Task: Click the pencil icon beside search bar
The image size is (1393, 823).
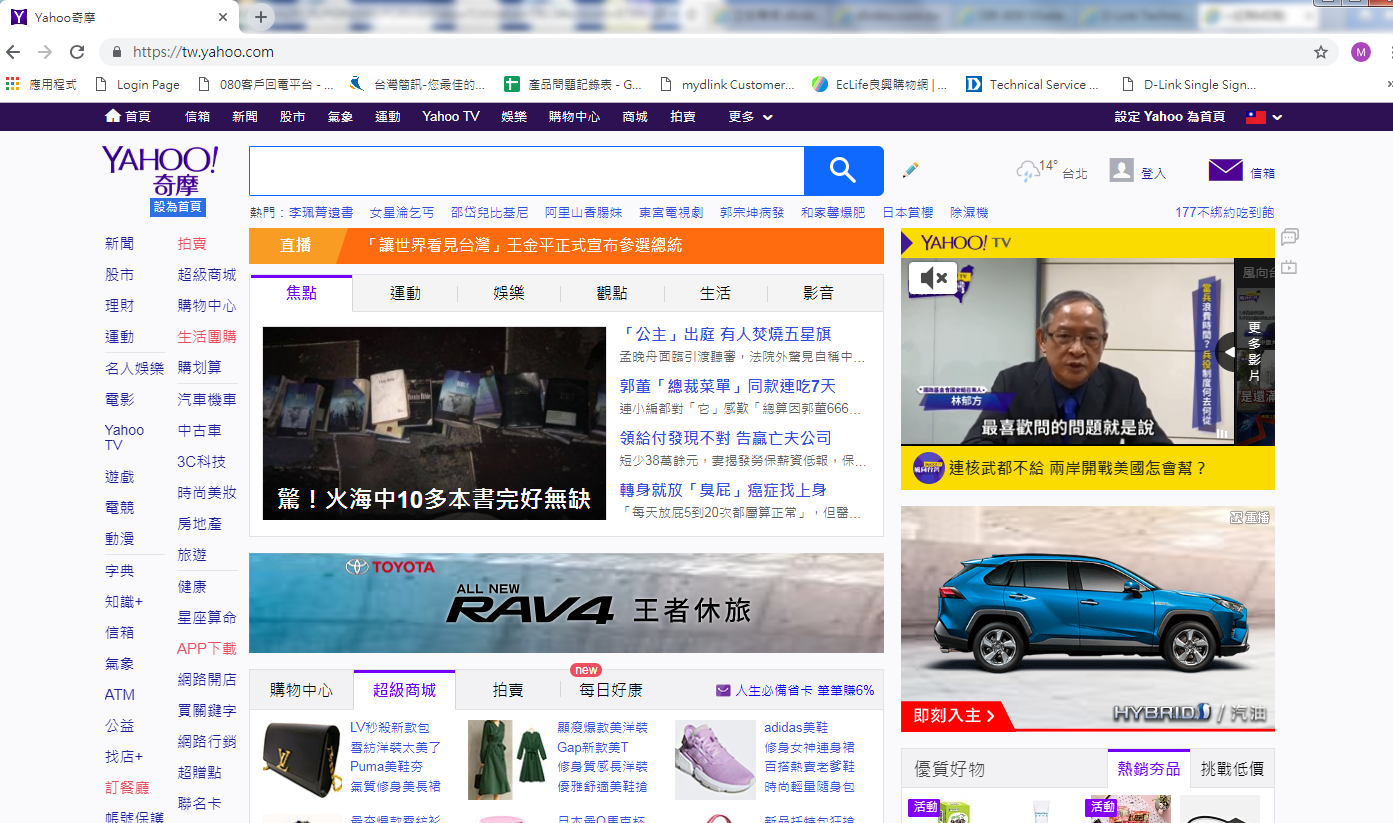Action: 910,171
